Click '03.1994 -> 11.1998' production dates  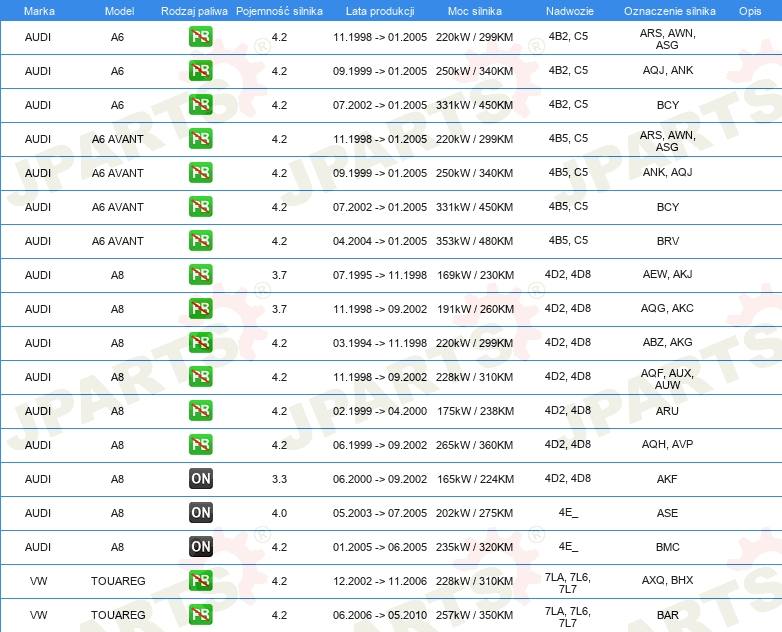pos(380,343)
